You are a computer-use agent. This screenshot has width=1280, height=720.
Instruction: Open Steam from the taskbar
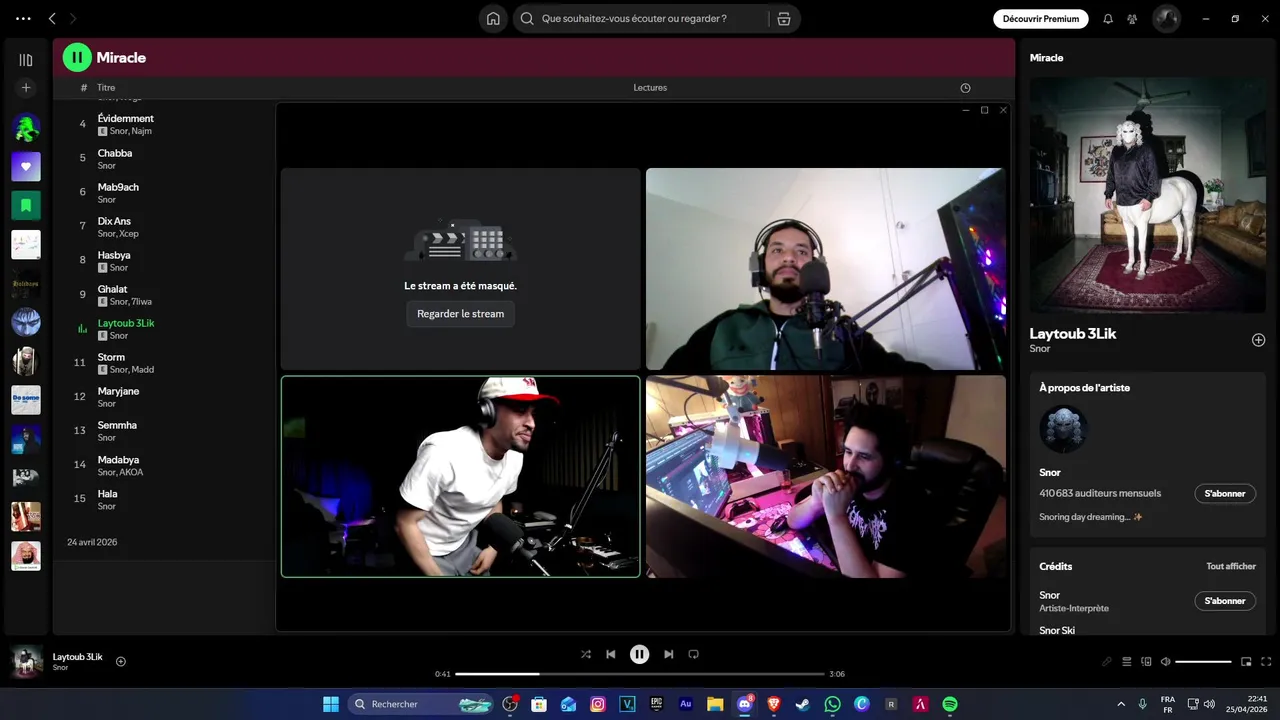click(x=803, y=704)
